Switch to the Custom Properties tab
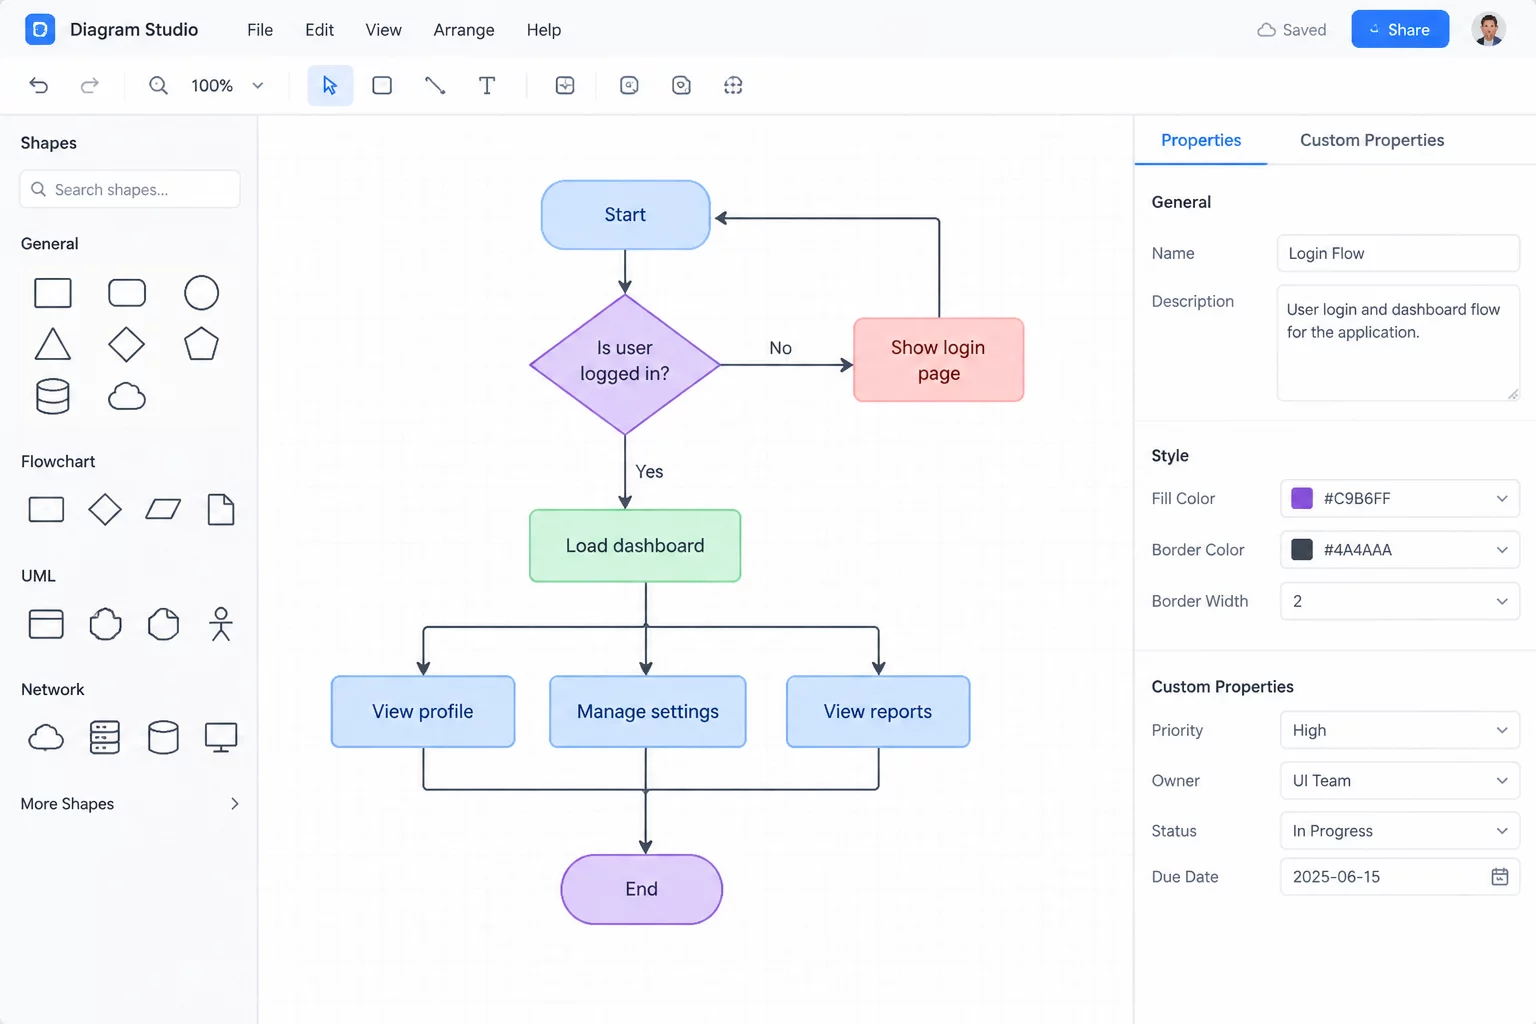This screenshot has height=1024, width=1536. [1372, 140]
